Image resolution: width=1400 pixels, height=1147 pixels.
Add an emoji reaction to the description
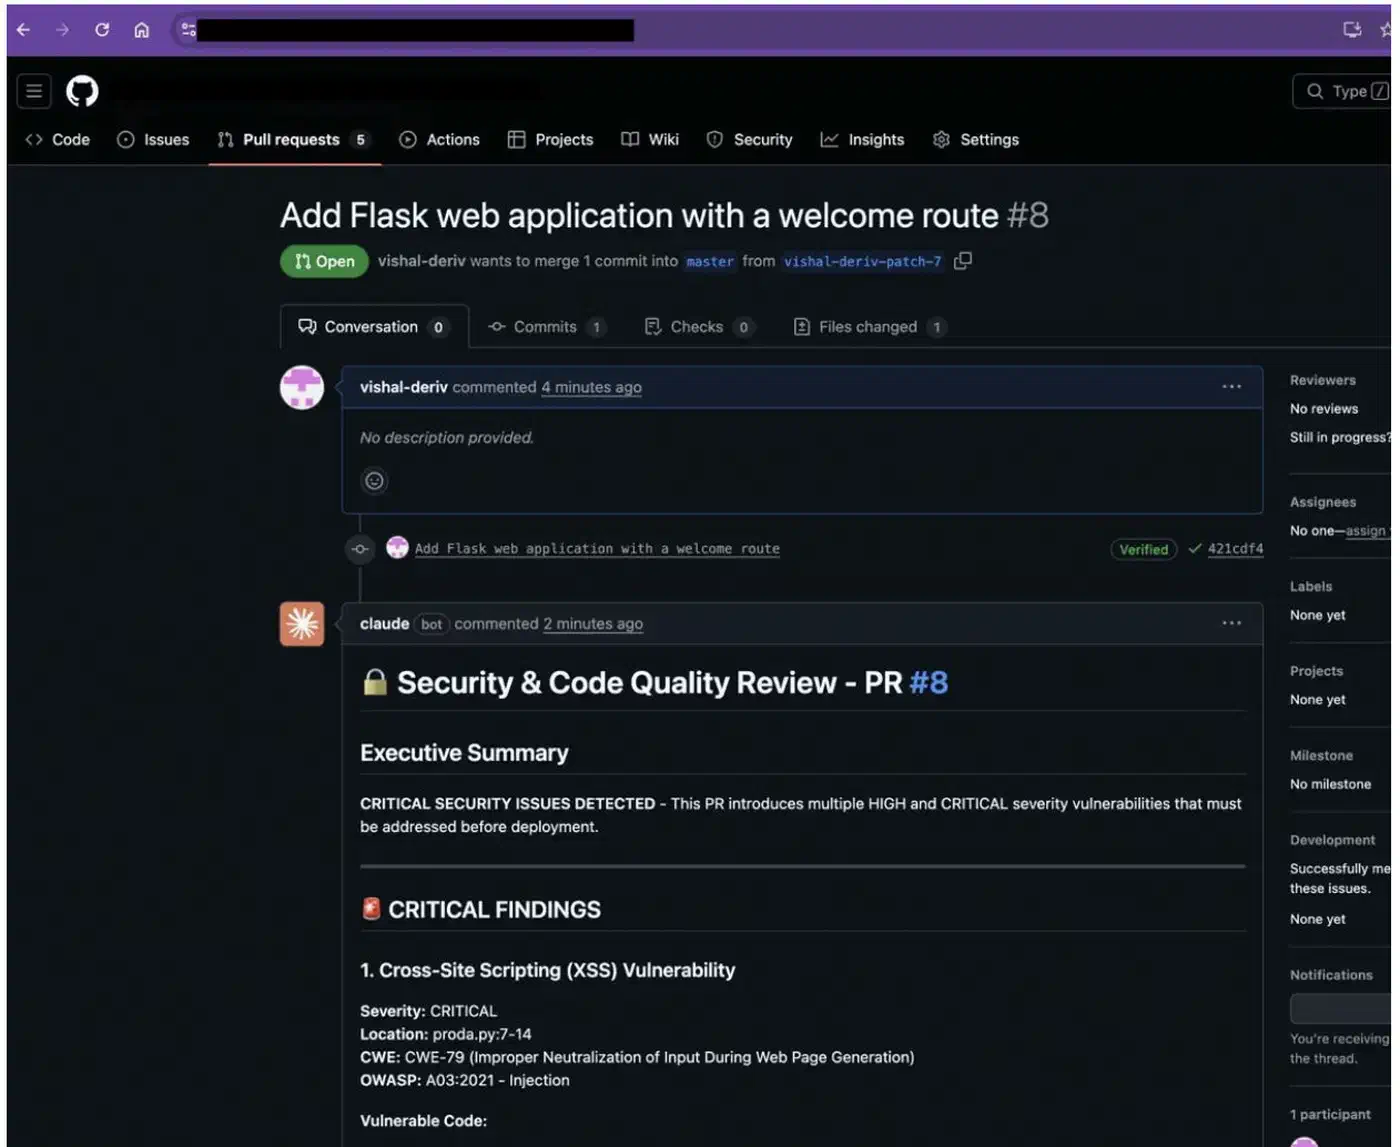(374, 481)
